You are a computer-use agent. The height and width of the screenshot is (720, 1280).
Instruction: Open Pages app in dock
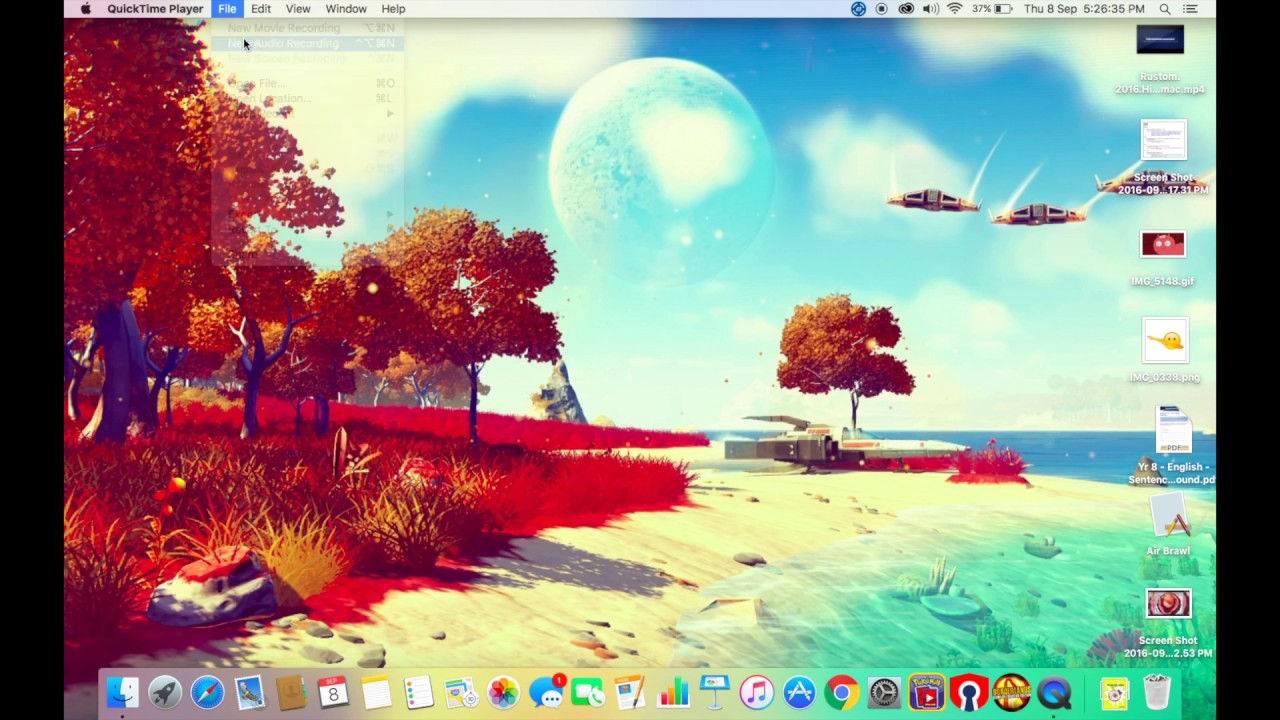pos(630,692)
